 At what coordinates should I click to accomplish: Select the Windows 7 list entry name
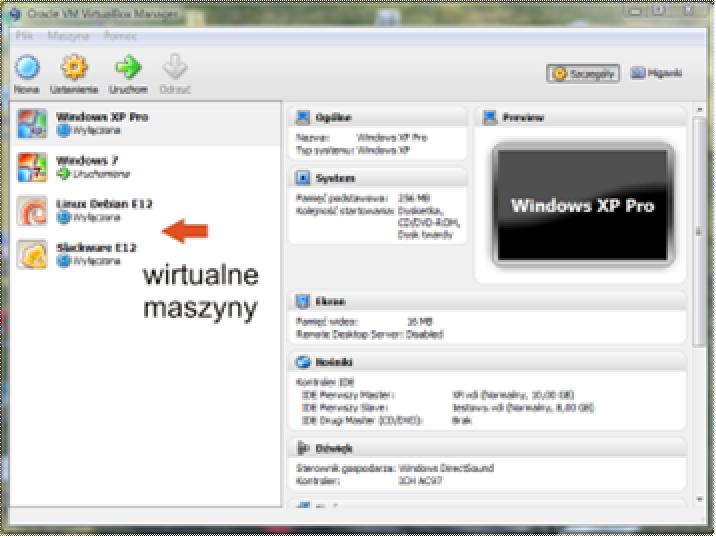pos(87,160)
